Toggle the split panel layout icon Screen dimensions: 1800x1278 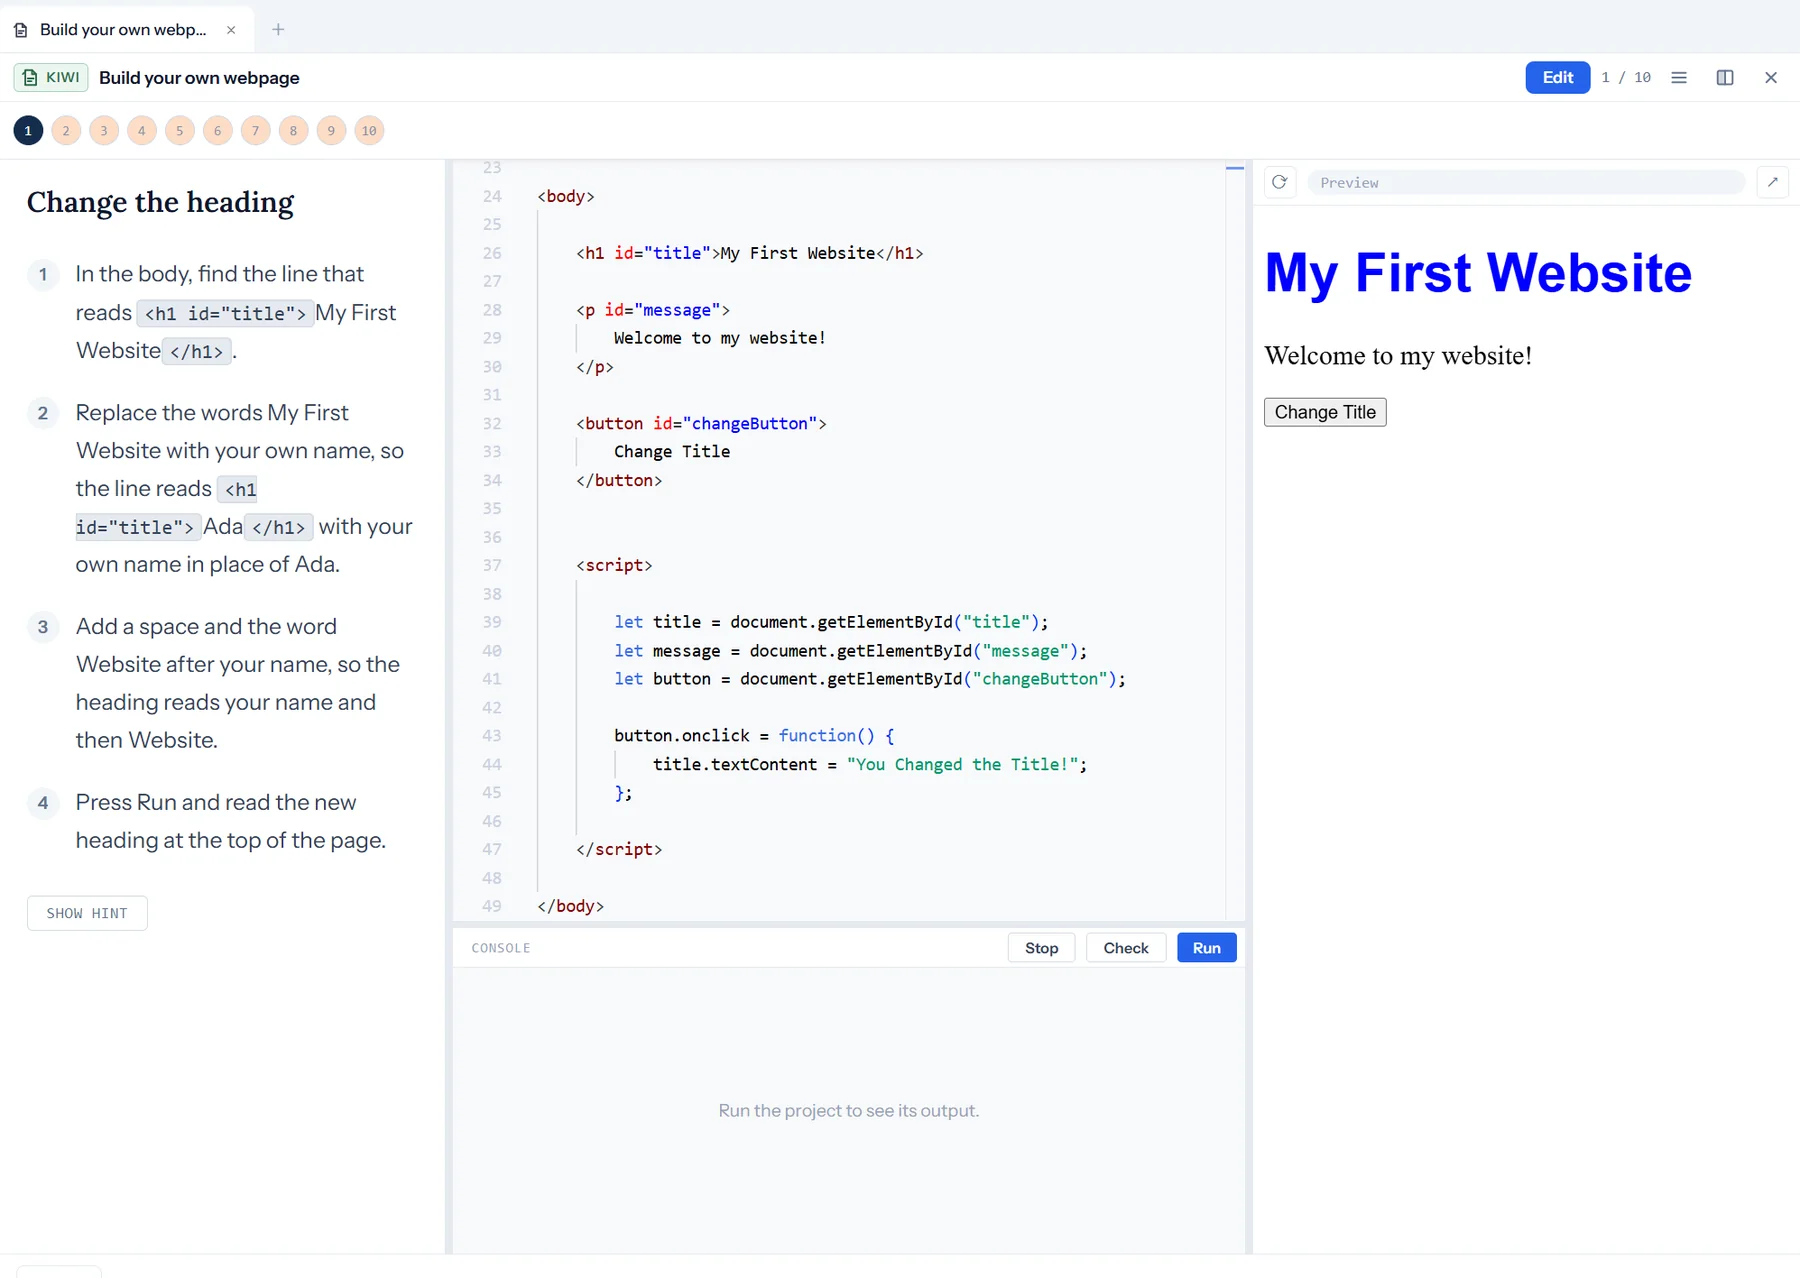(1725, 77)
